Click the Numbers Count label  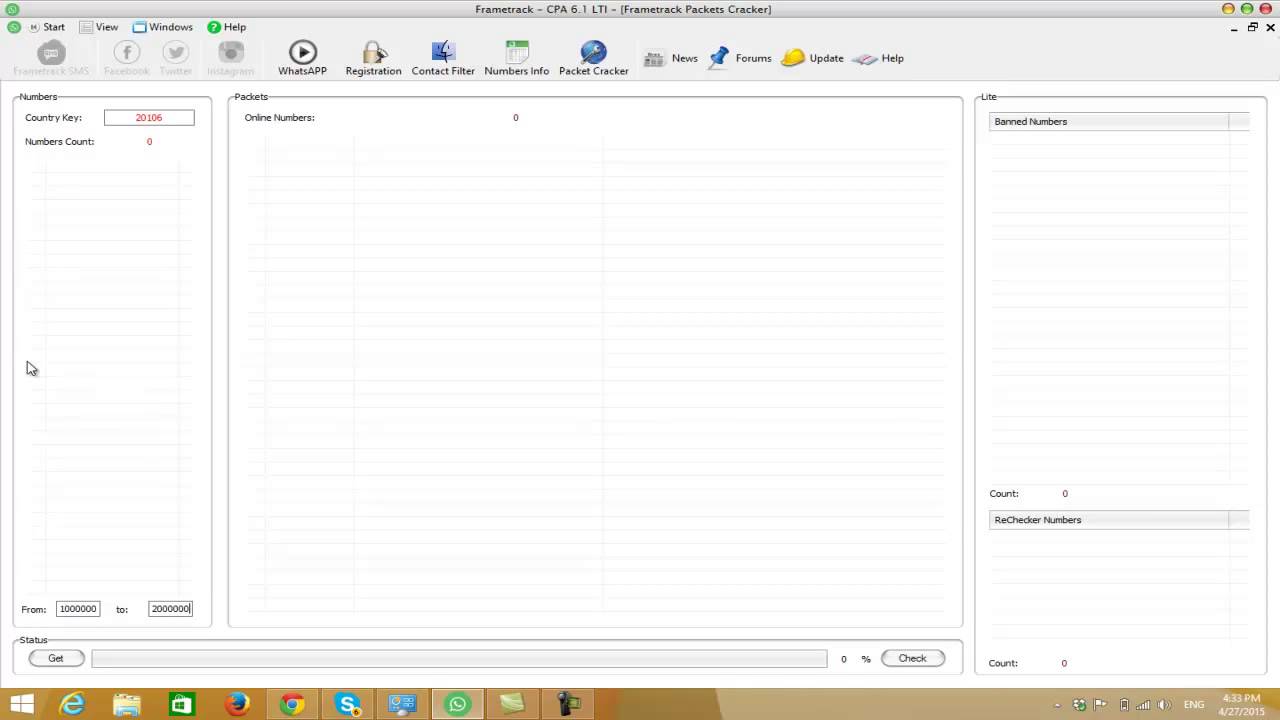[59, 141]
